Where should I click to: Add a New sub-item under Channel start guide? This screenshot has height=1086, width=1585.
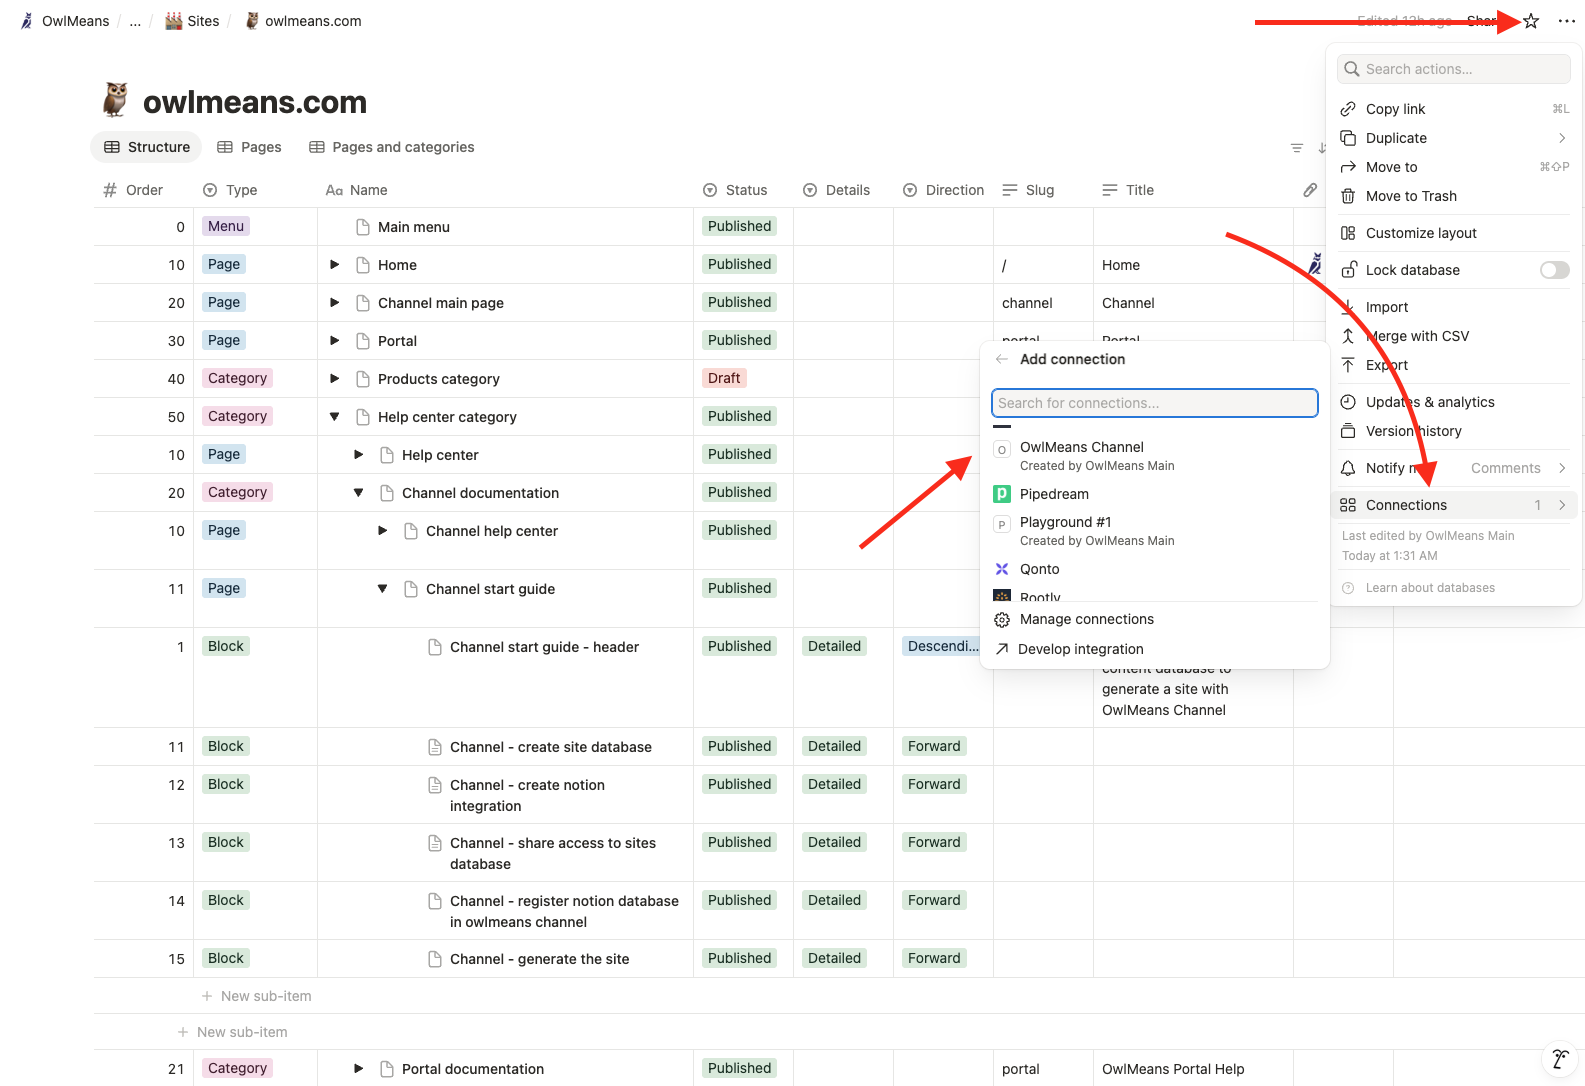point(257,996)
